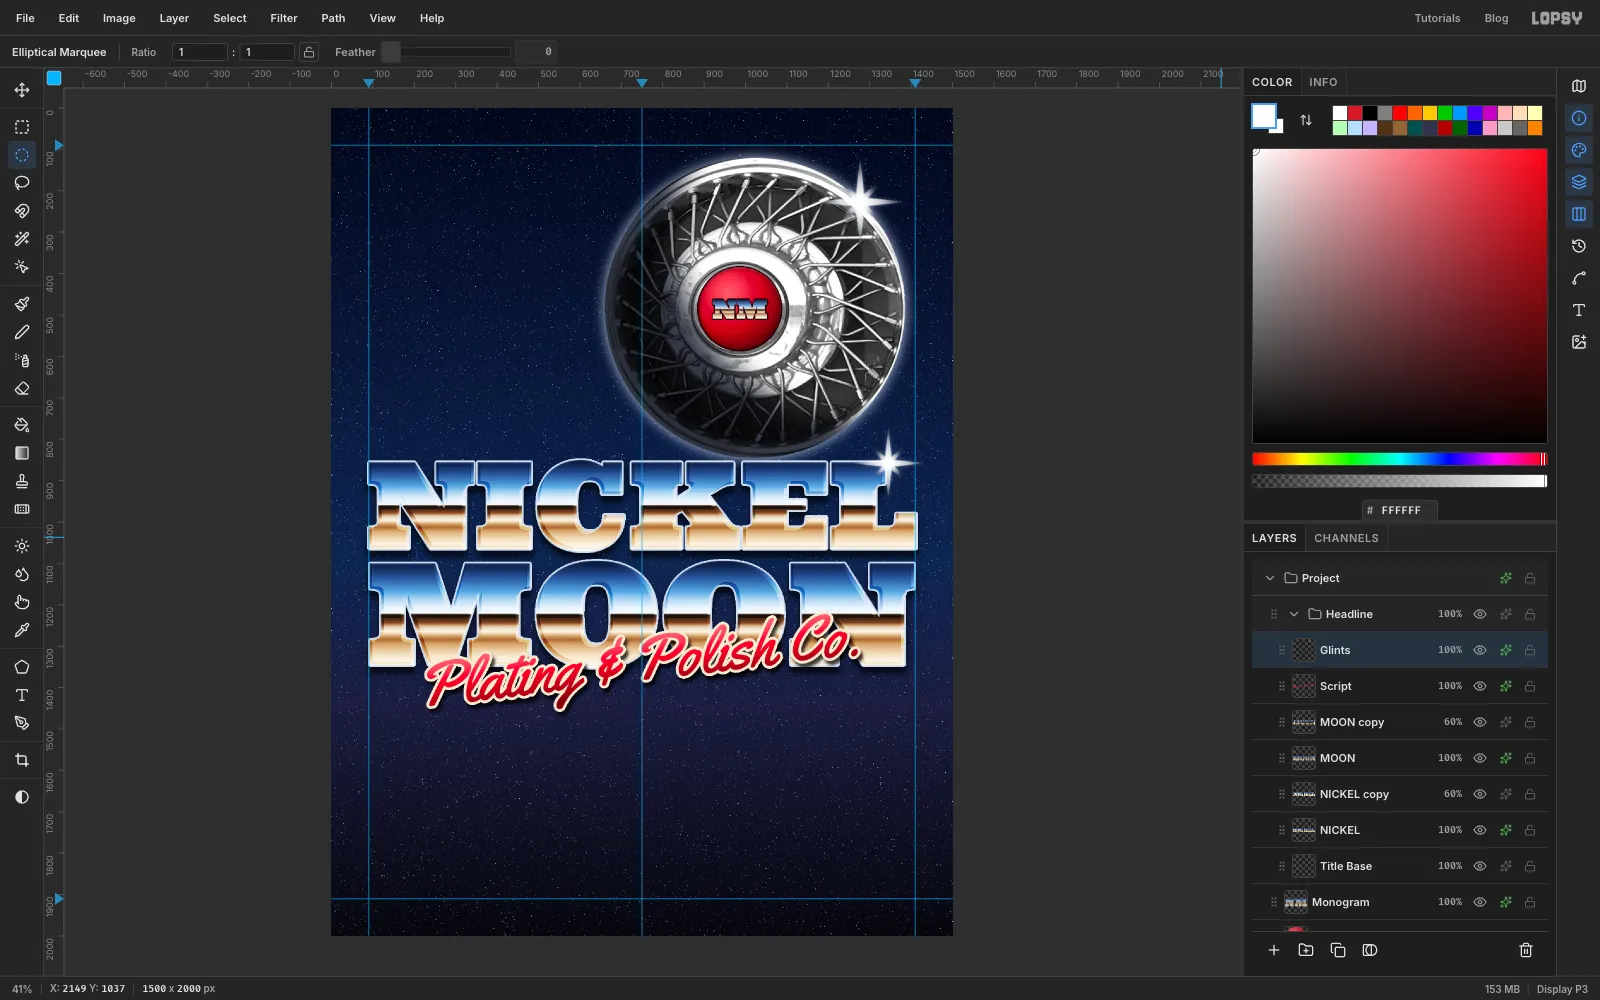
Task: Select the Pencil tool
Action: [22, 332]
